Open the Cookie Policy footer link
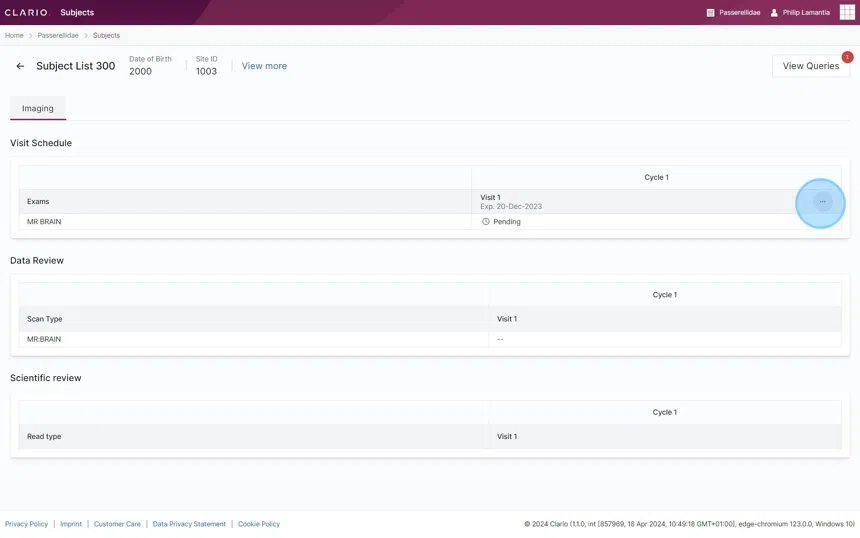Image resolution: width=860 pixels, height=538 pixels. point(259,524)
